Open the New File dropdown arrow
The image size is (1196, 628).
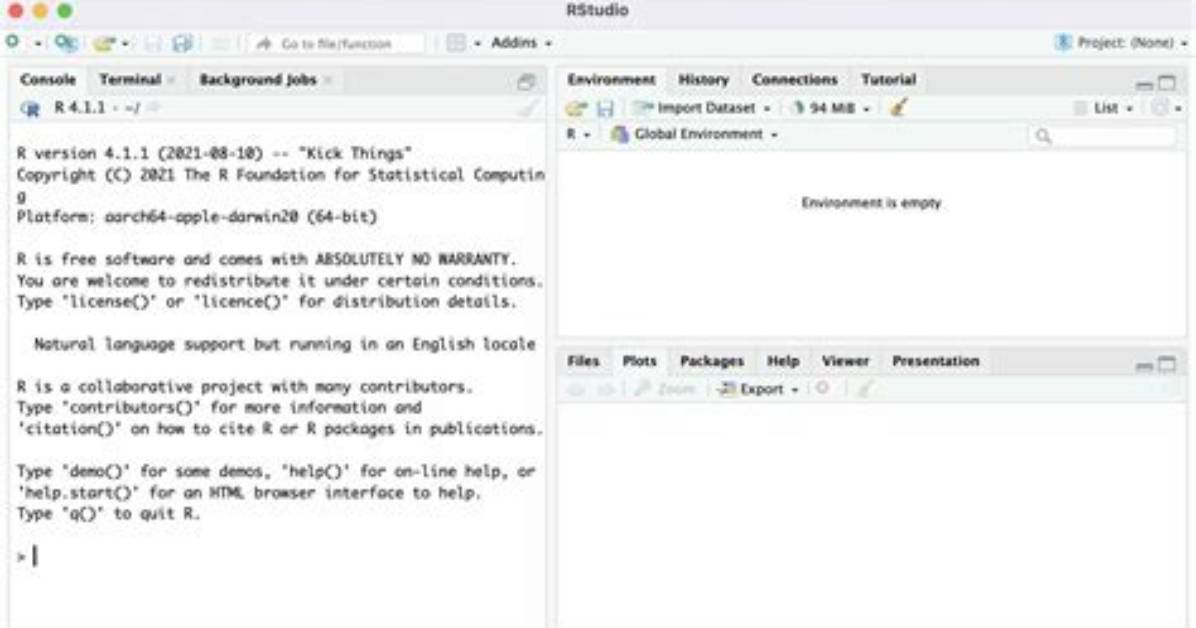[37, 43]
